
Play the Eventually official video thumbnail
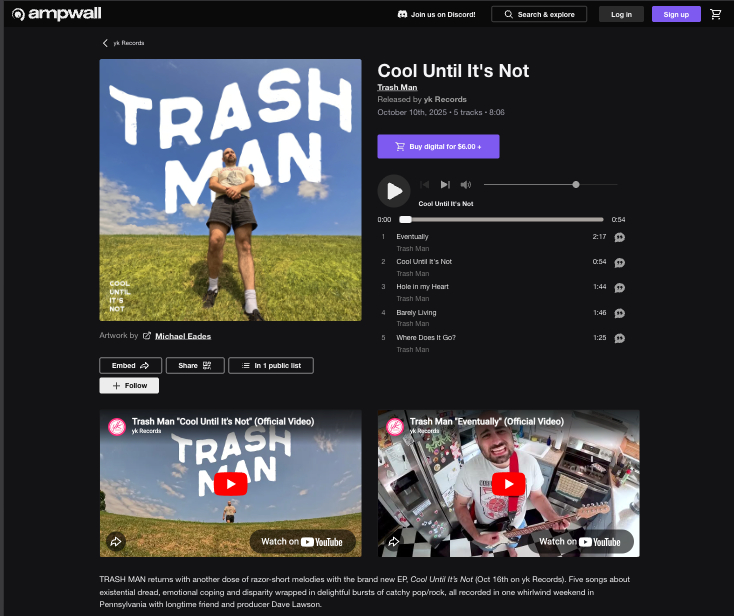pos(508,483)
